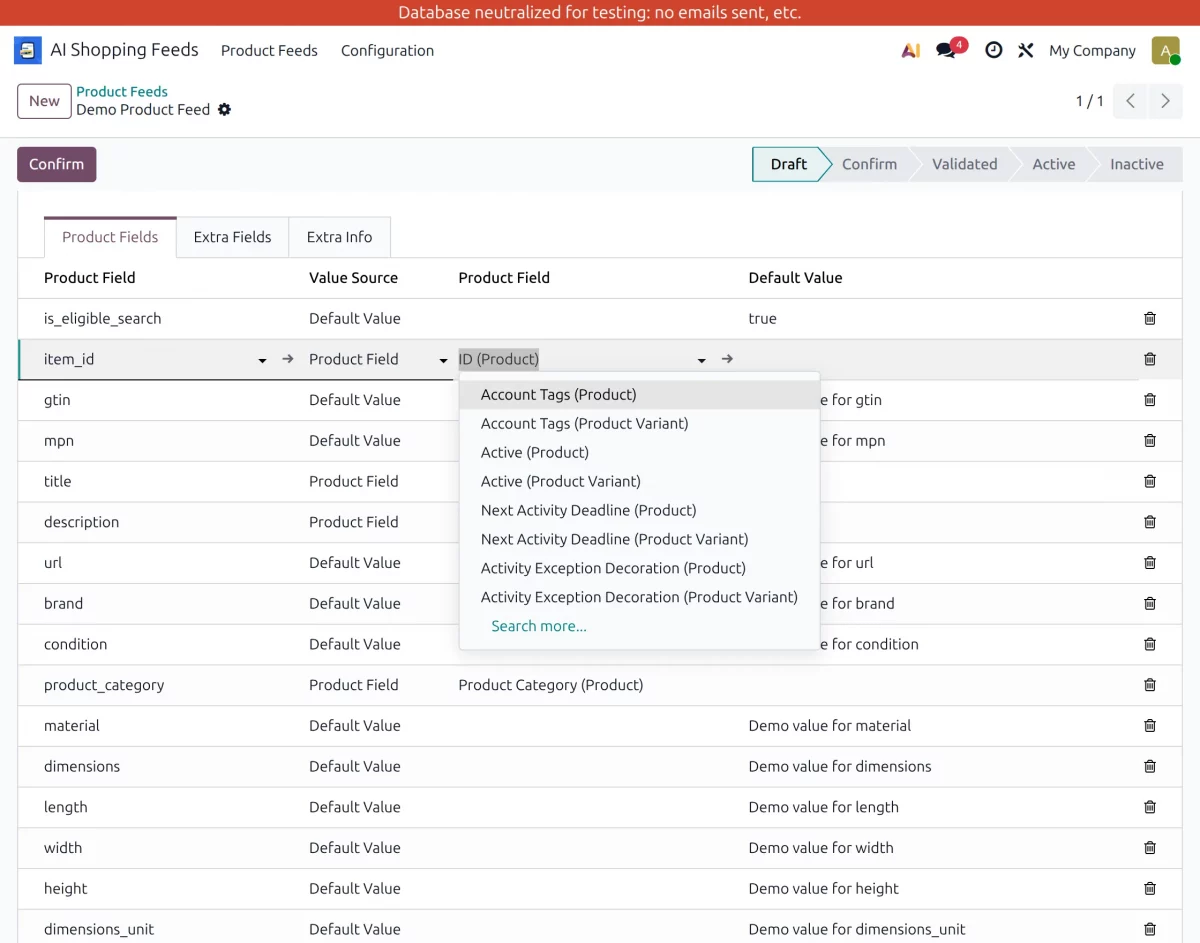Viewport: 1200px width, 943px height.
Task: Open the Activities clock icon
Action: coord(993,50)
